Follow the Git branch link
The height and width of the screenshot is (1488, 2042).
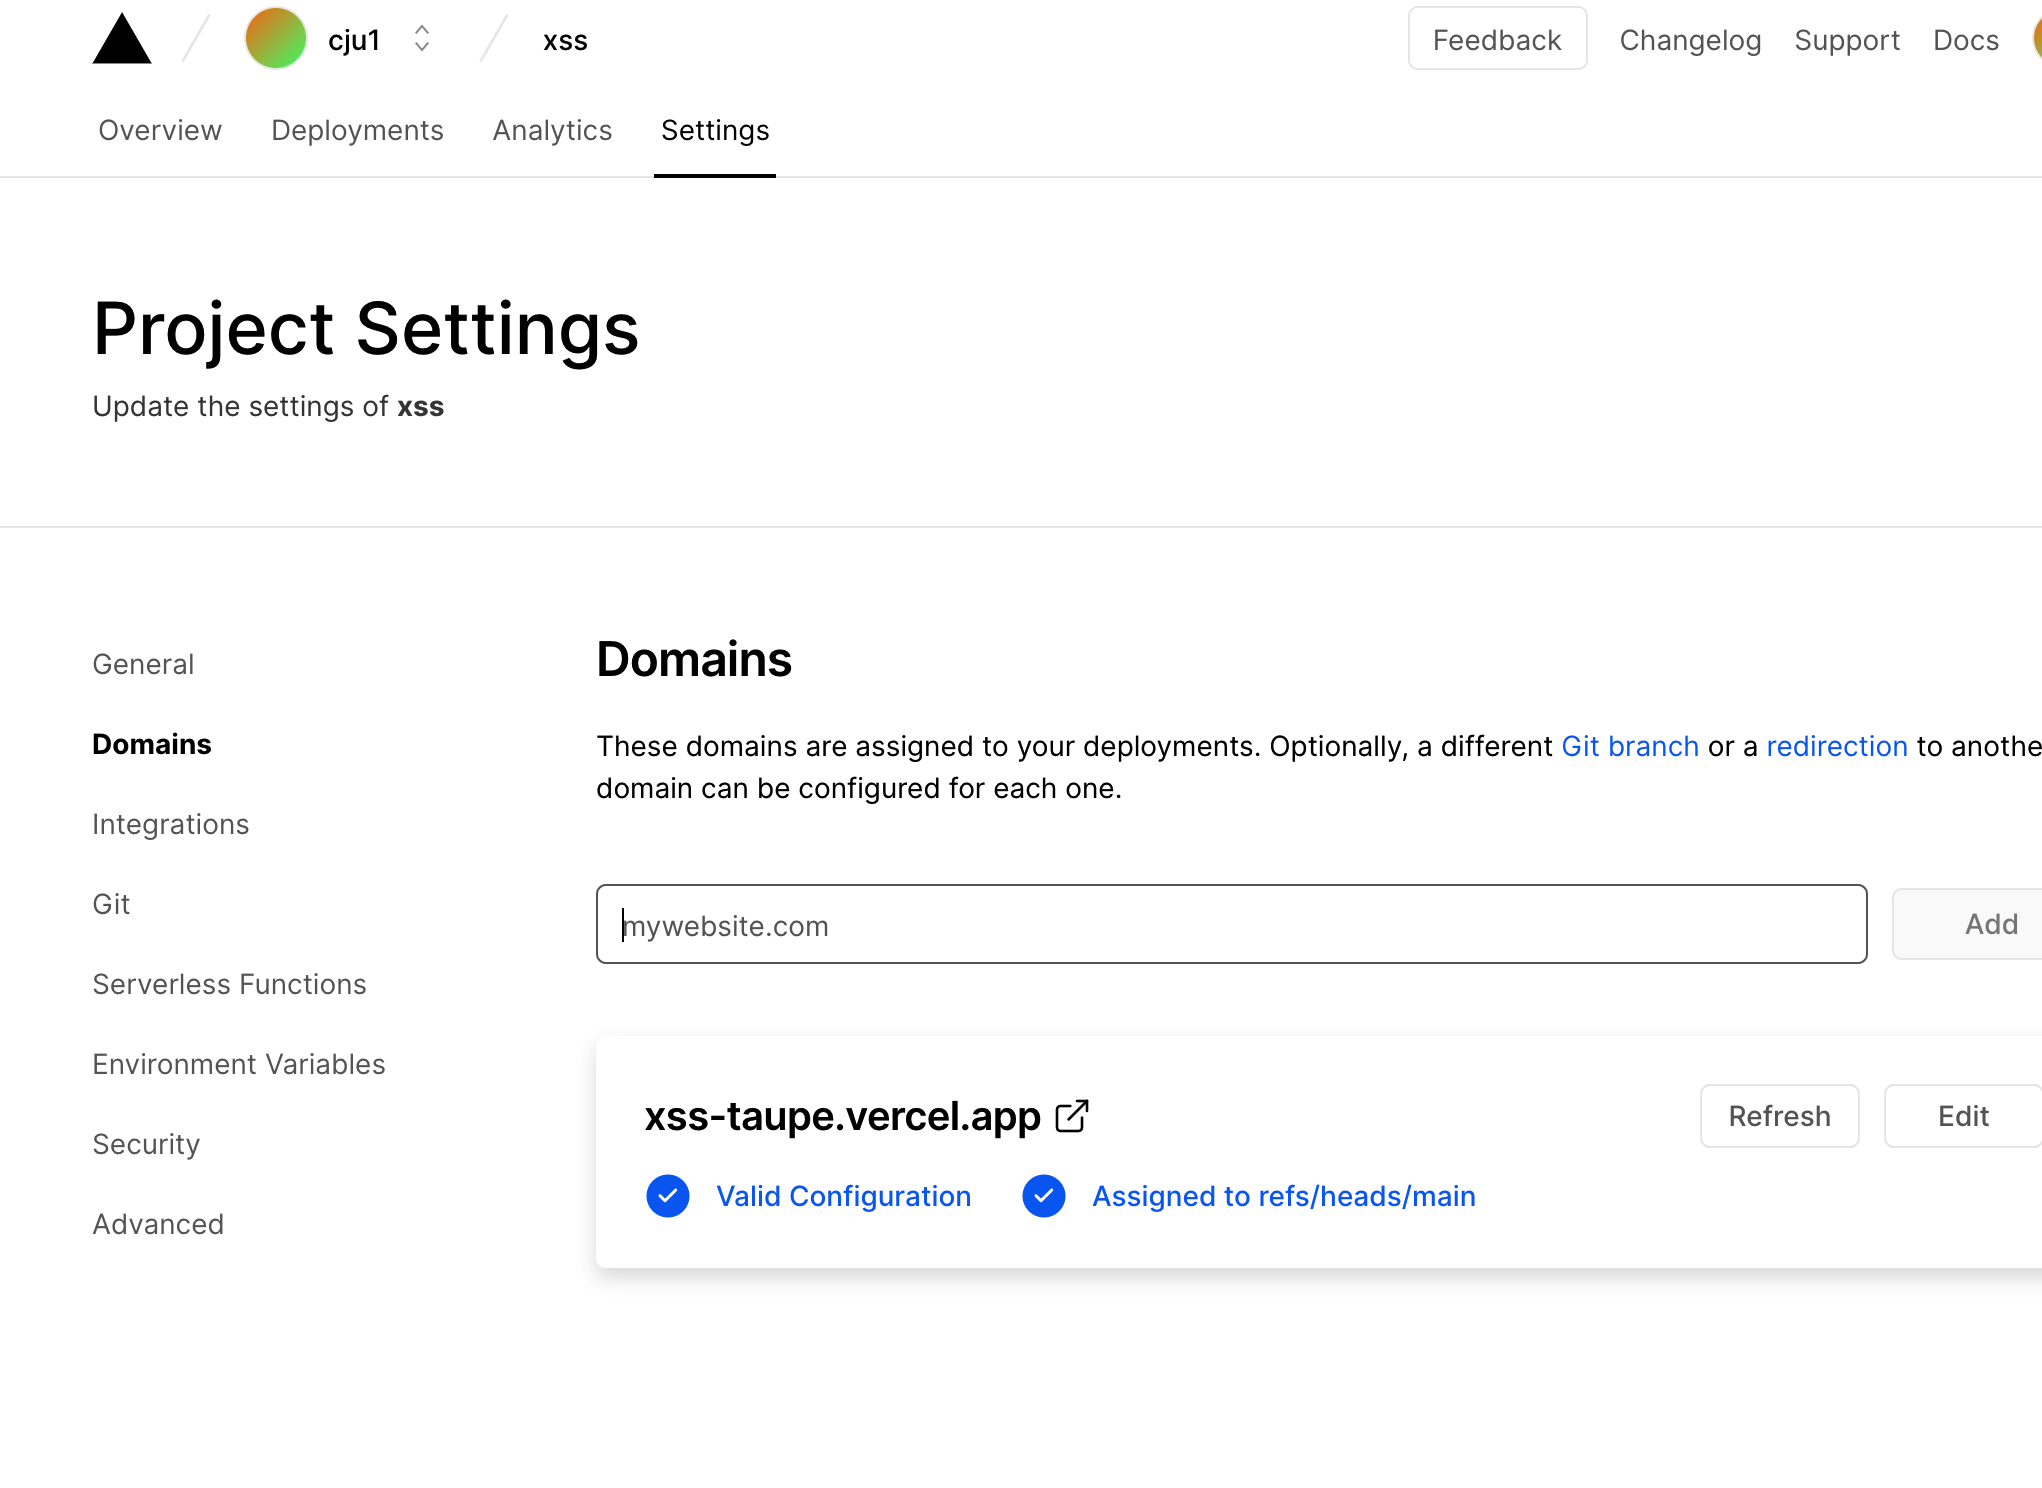[x=1630, y=746]
